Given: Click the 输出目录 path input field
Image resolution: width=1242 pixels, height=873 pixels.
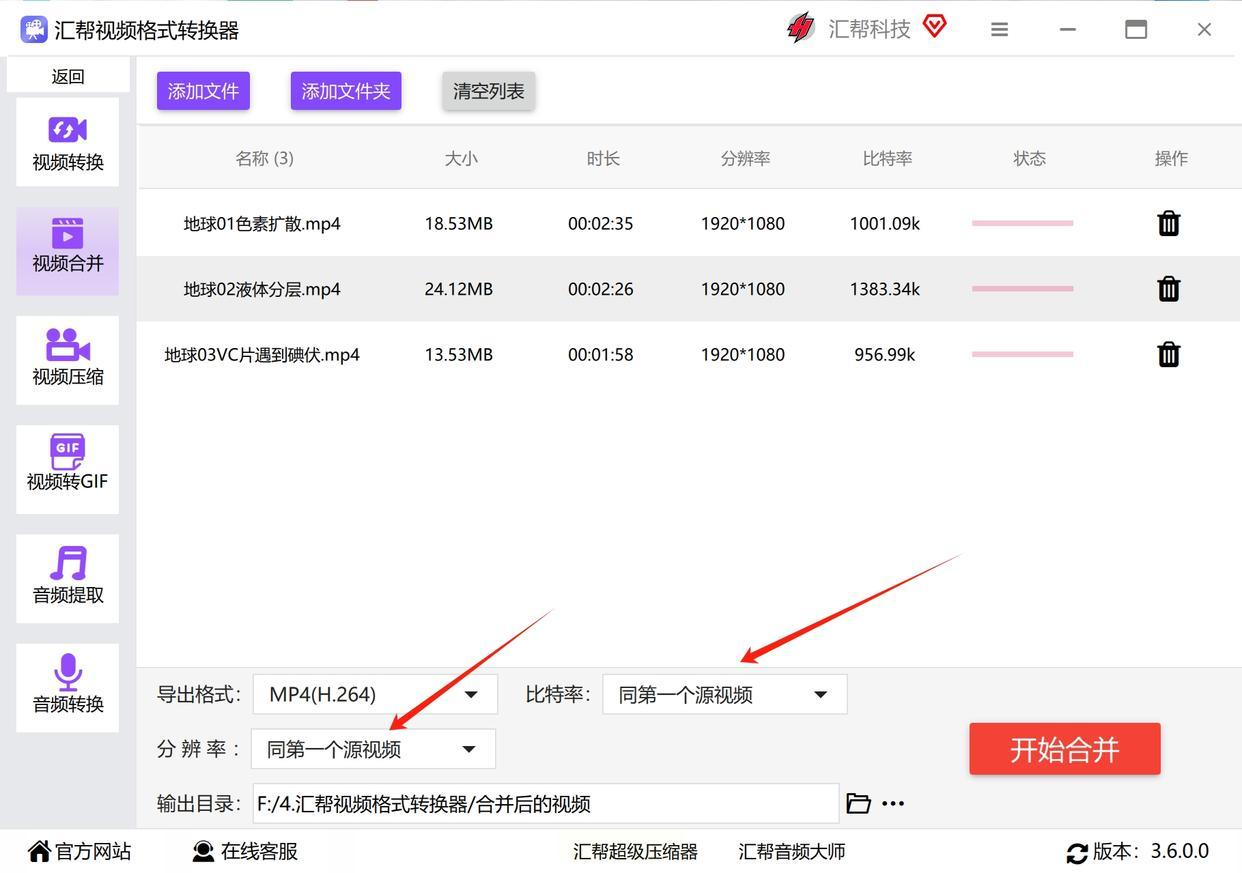Looking at the screenshot, I should (545, 803).
